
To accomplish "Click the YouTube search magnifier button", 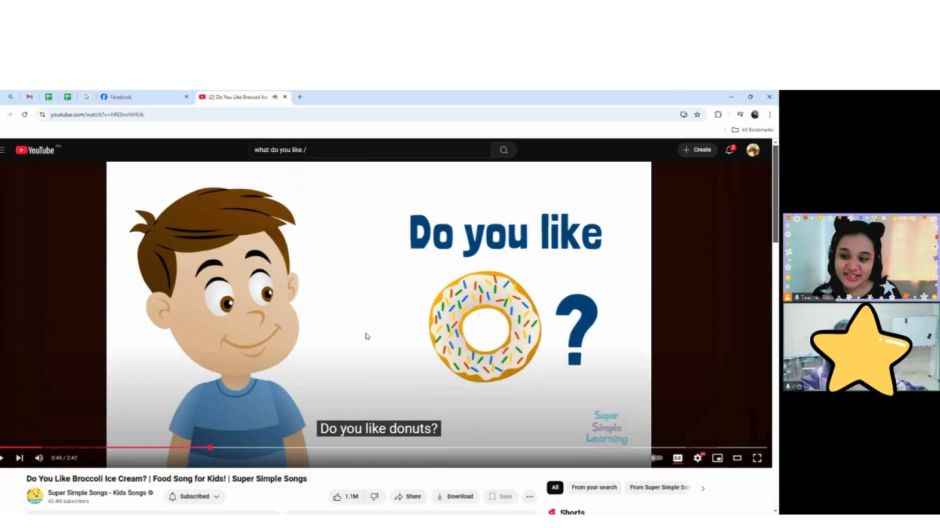I will (504, 150).
